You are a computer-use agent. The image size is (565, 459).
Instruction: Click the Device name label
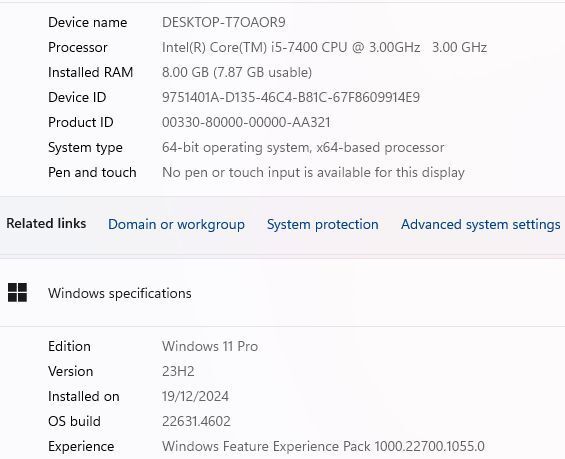pos(88,22)
